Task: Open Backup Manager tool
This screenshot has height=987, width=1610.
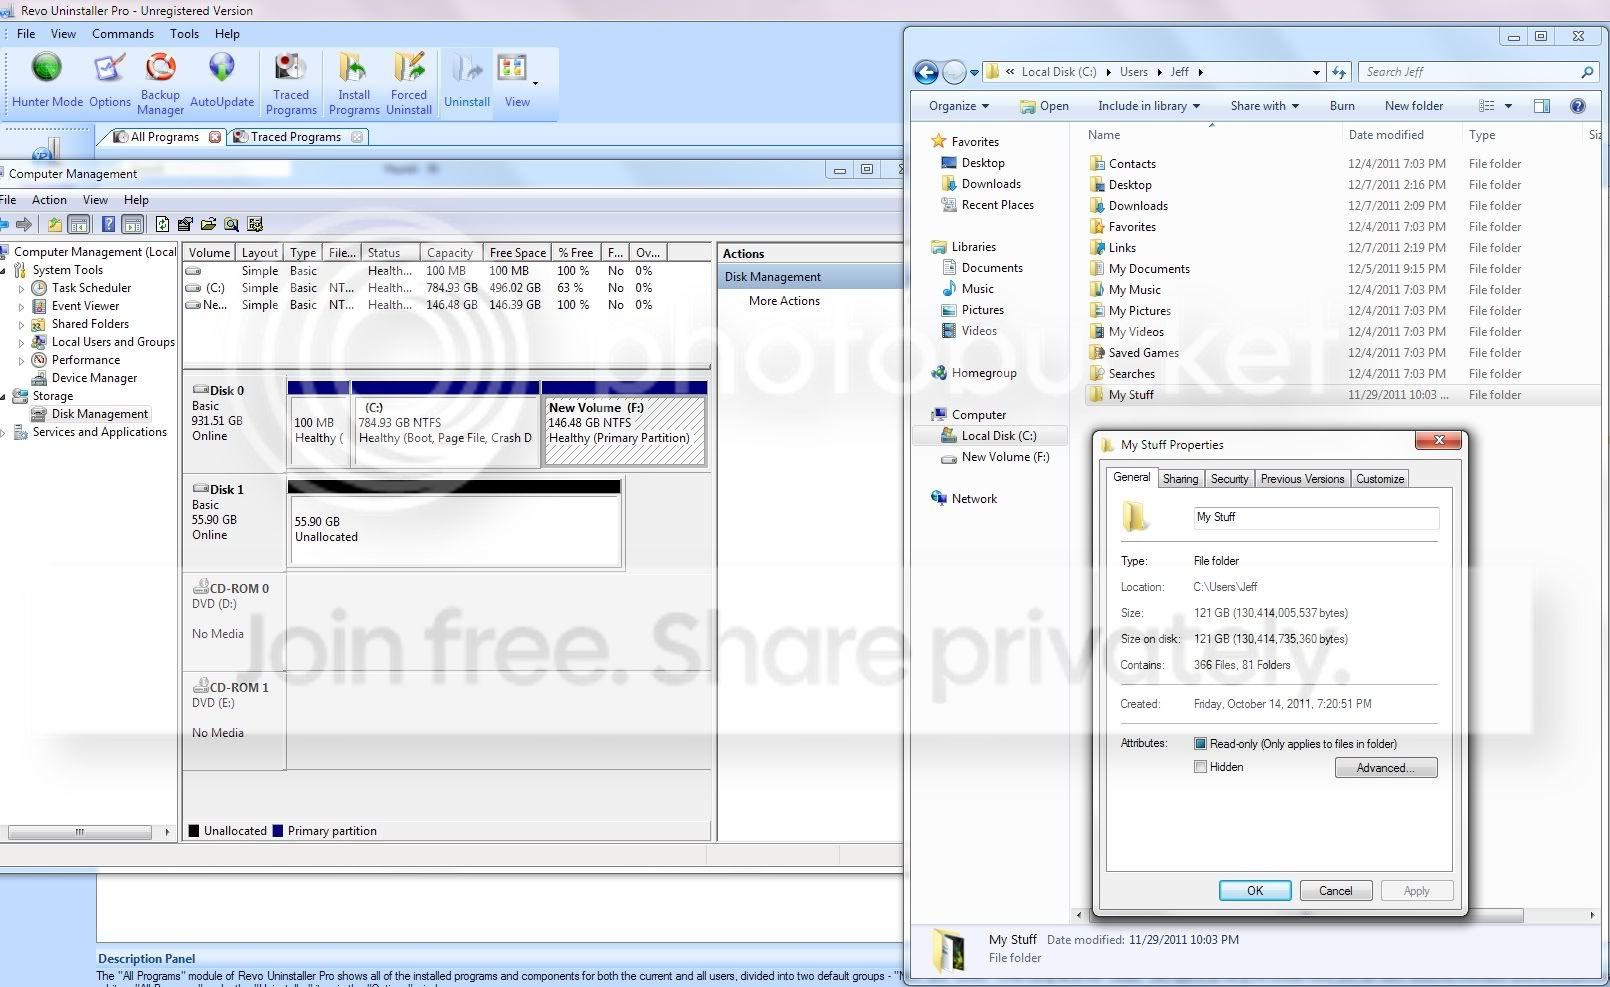Action: [160, 83]
